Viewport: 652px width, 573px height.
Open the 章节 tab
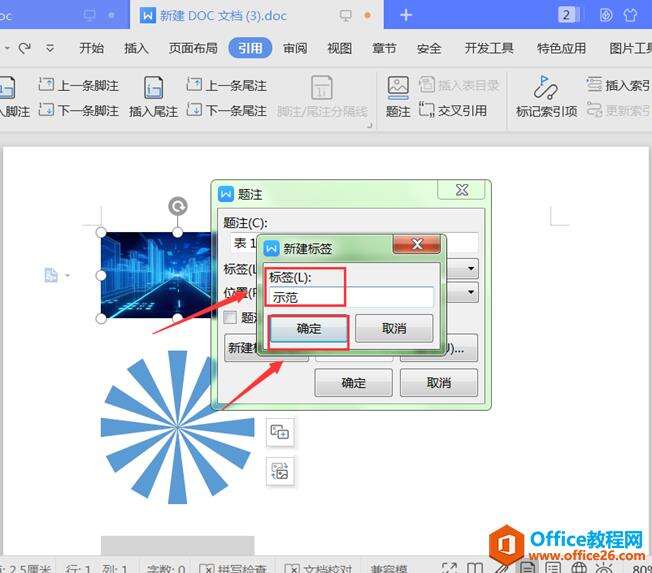tap(384, 49)
